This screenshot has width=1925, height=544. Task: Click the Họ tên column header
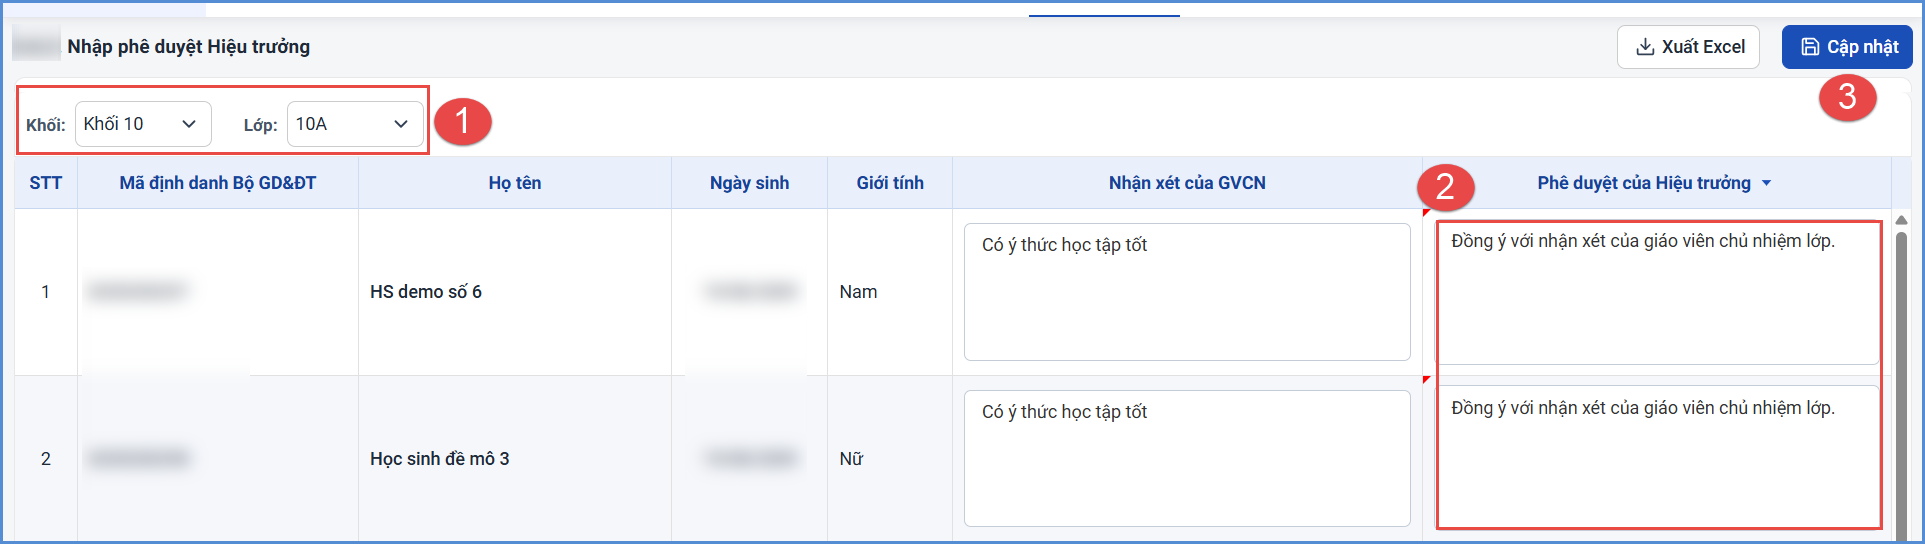pyautogui.click(x=515, y=183)
